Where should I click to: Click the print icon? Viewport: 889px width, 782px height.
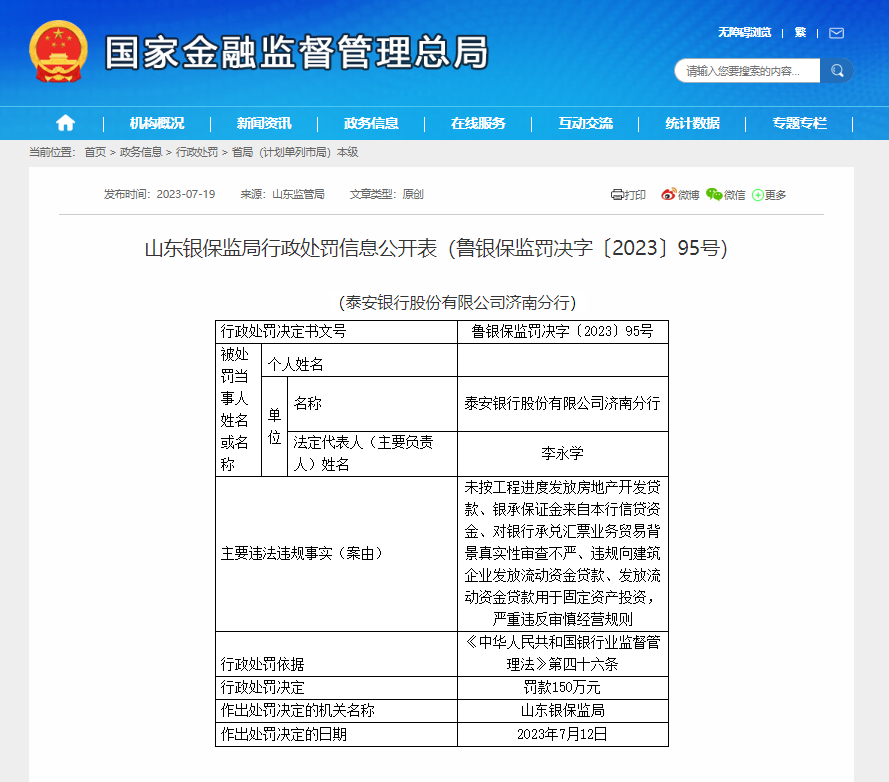(x=617, y=195)
